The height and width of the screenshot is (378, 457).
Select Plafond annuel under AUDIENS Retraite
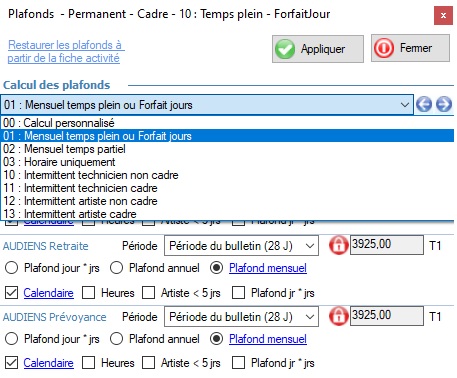(116, 268)
